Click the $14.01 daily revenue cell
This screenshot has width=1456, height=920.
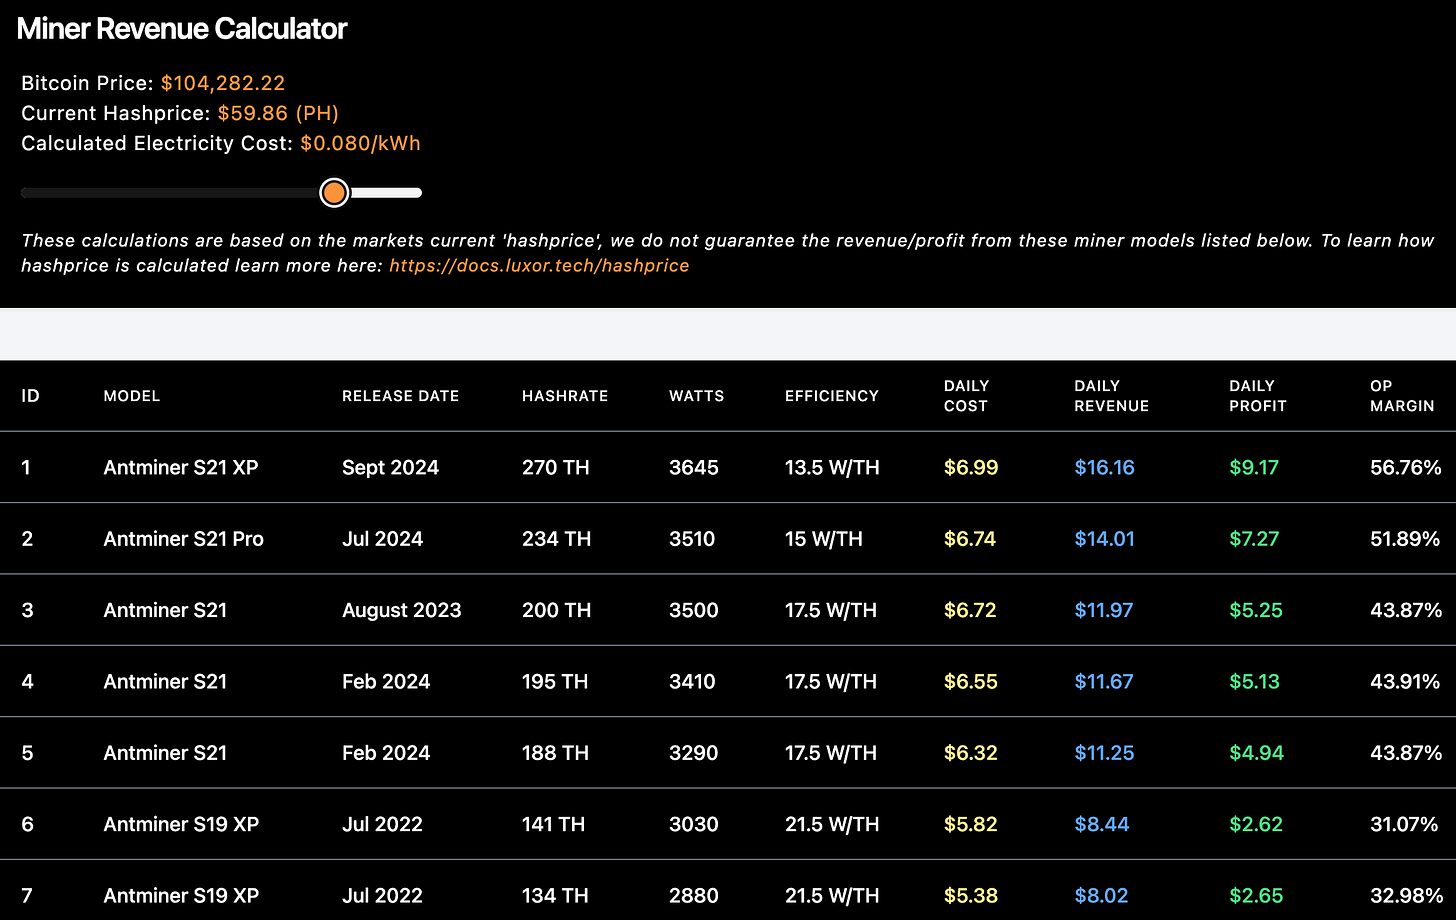1104,539
